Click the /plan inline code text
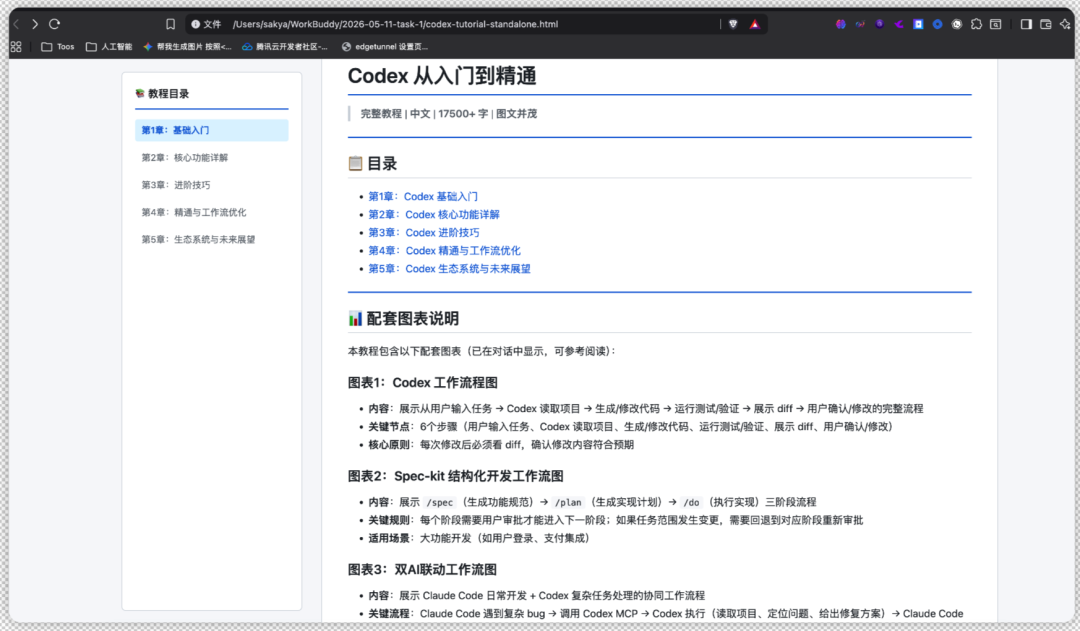 (x=568, y=502)
